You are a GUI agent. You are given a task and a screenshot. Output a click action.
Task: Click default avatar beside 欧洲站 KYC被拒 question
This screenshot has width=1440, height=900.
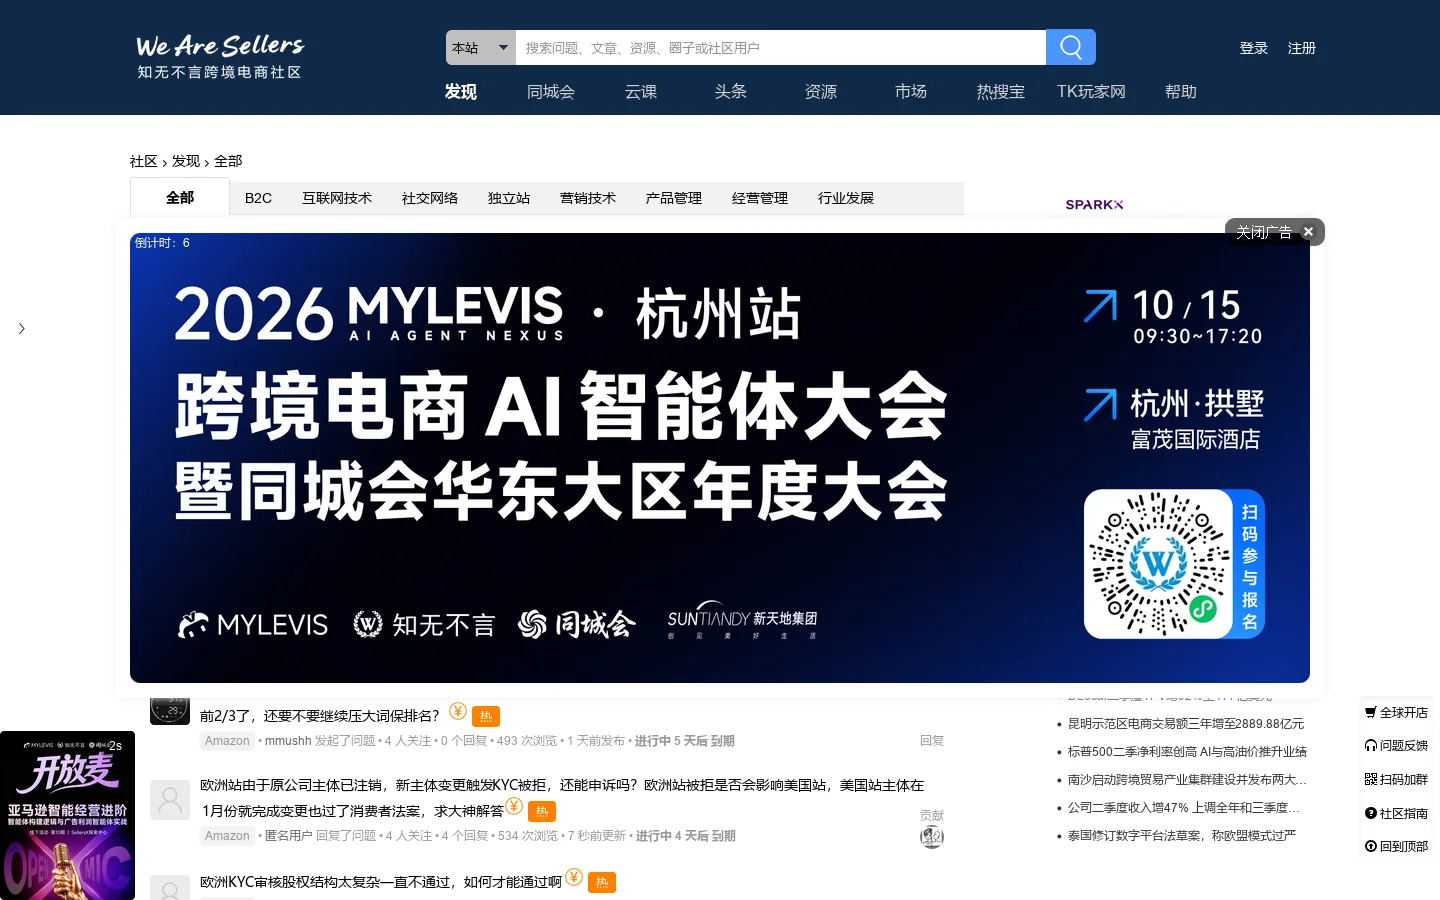170,800
